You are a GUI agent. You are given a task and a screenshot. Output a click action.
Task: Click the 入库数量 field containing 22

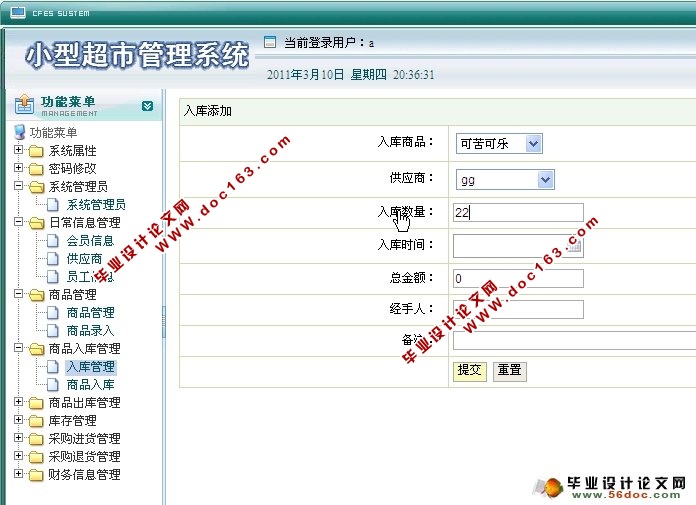(x=518, y=213)
